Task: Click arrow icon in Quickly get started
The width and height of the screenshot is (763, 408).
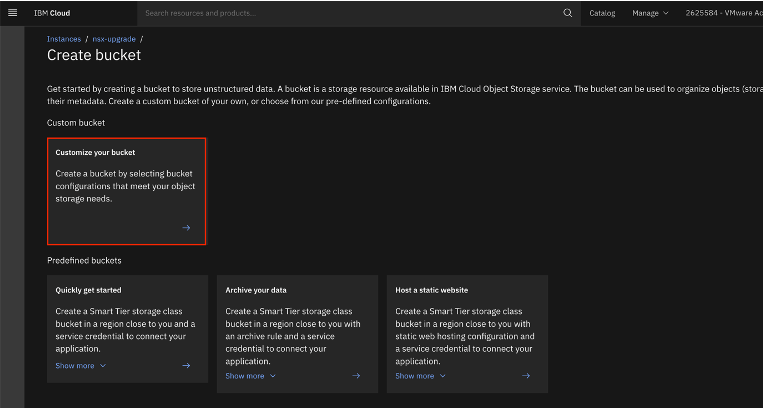Action: click(186, 366)
